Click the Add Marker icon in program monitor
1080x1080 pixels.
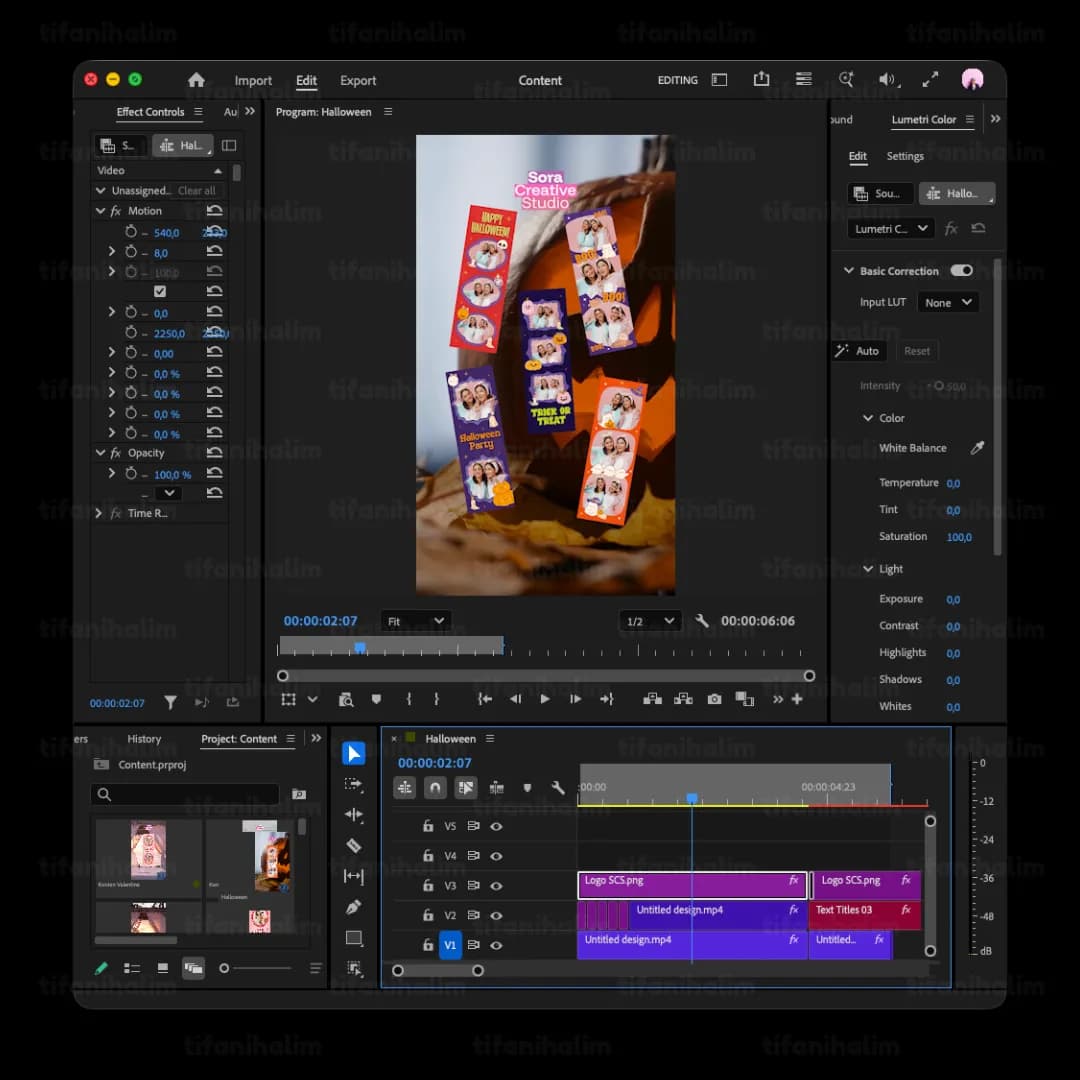(x=376, y=699)
